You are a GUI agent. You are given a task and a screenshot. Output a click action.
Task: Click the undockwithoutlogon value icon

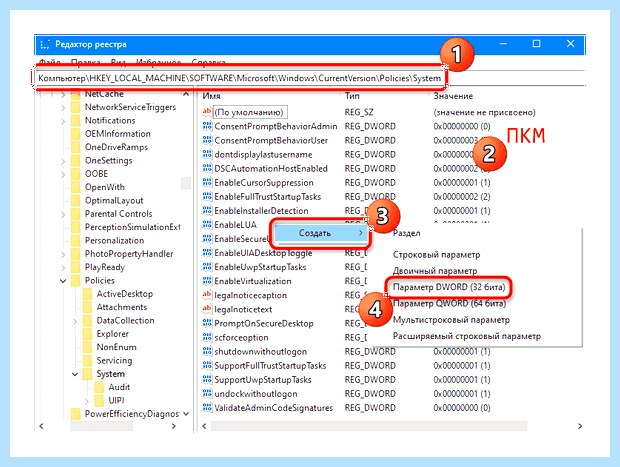(x=207, y=393)
